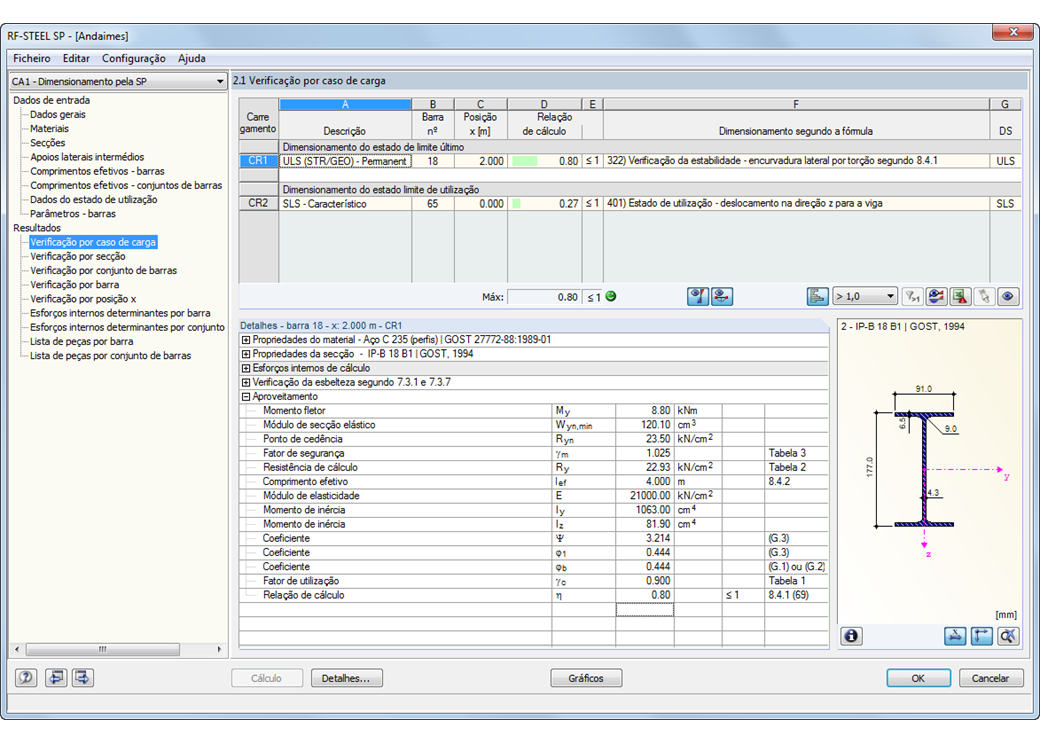
Task: Reset section view zoom icon
Action: (x=1008, y=636)
